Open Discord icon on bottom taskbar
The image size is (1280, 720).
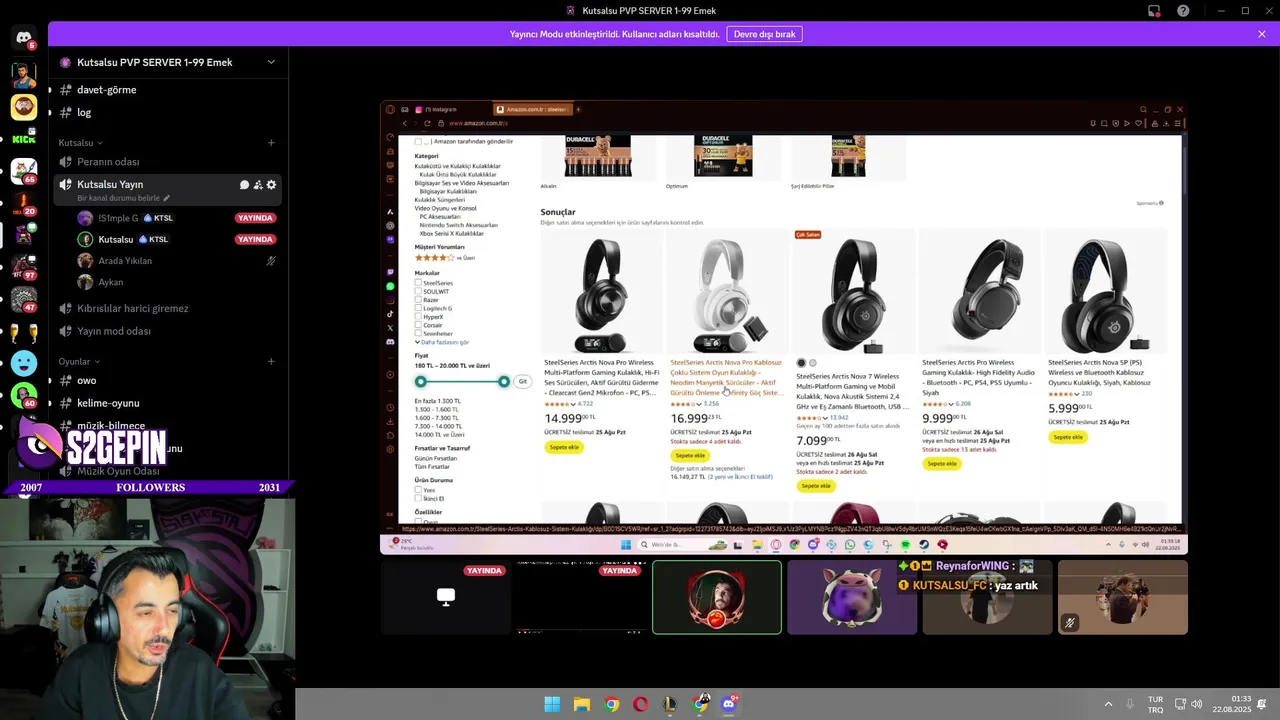point(729,704)
